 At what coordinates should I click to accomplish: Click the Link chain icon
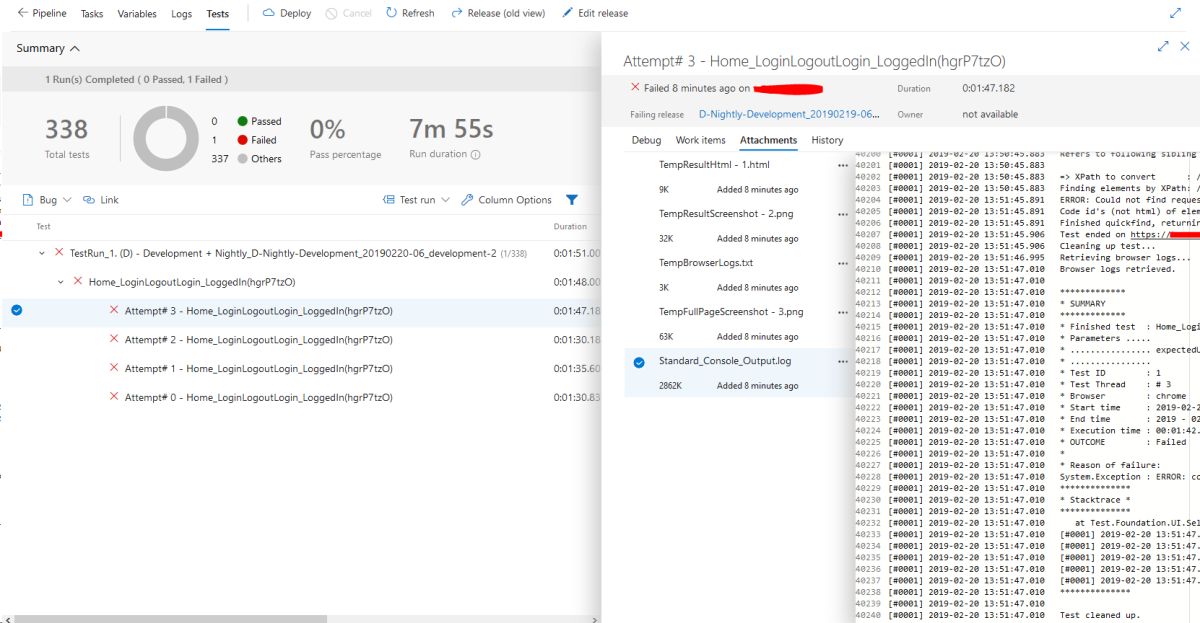[89, 200]
